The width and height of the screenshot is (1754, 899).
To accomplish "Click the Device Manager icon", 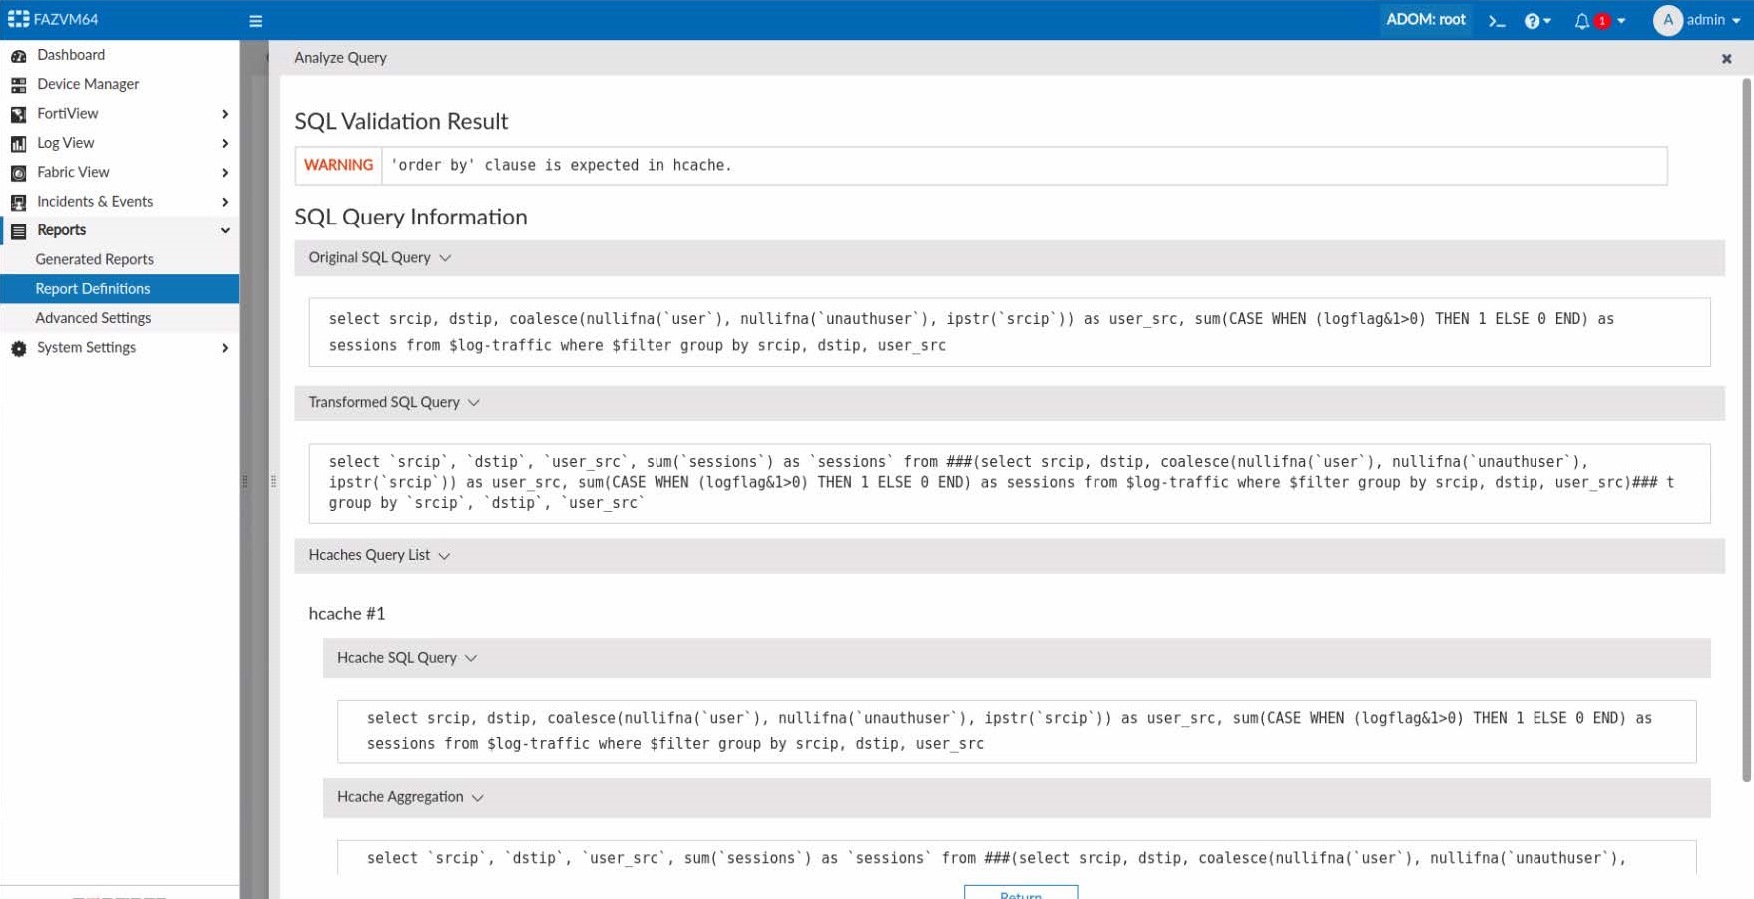I will (x=18, y=85).
